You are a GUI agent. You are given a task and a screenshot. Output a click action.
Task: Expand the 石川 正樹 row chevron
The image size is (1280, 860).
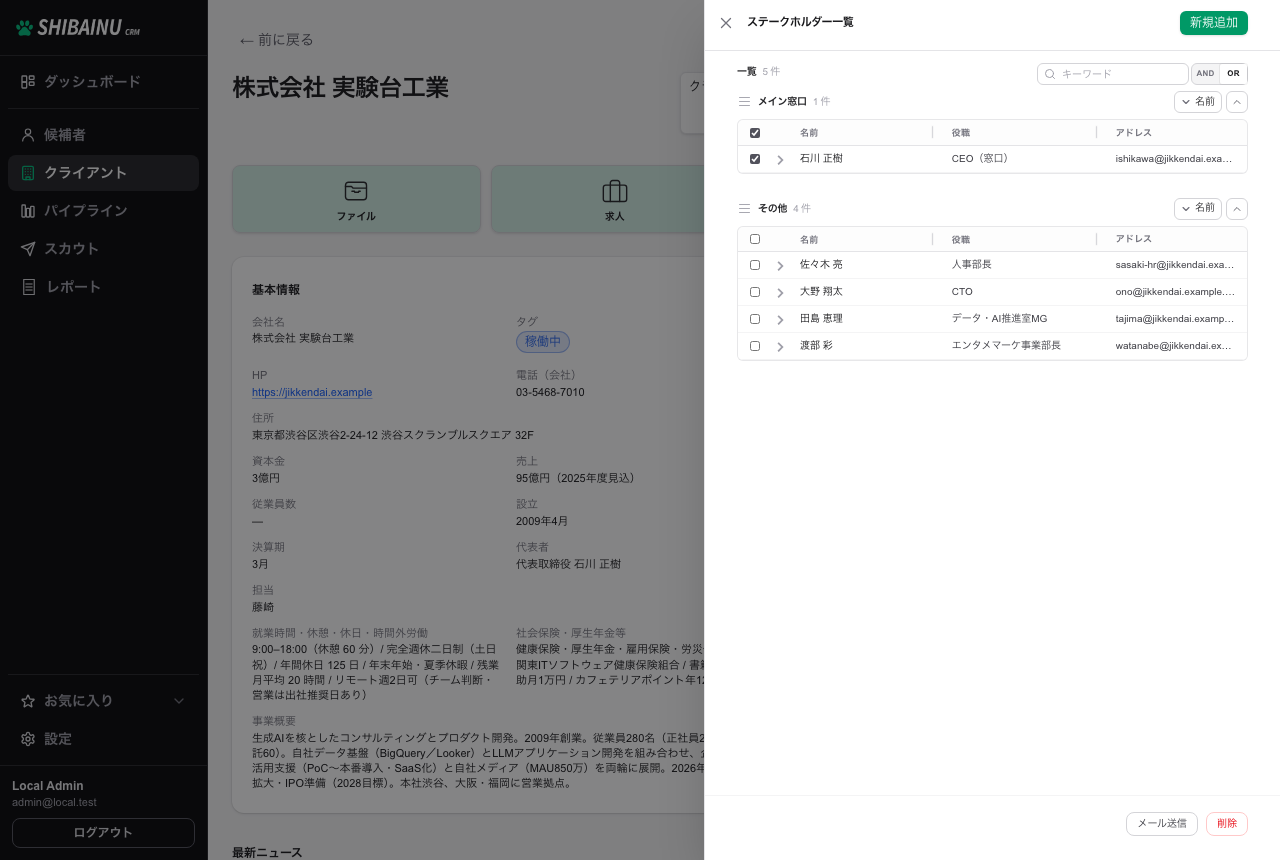coord(780,160)
